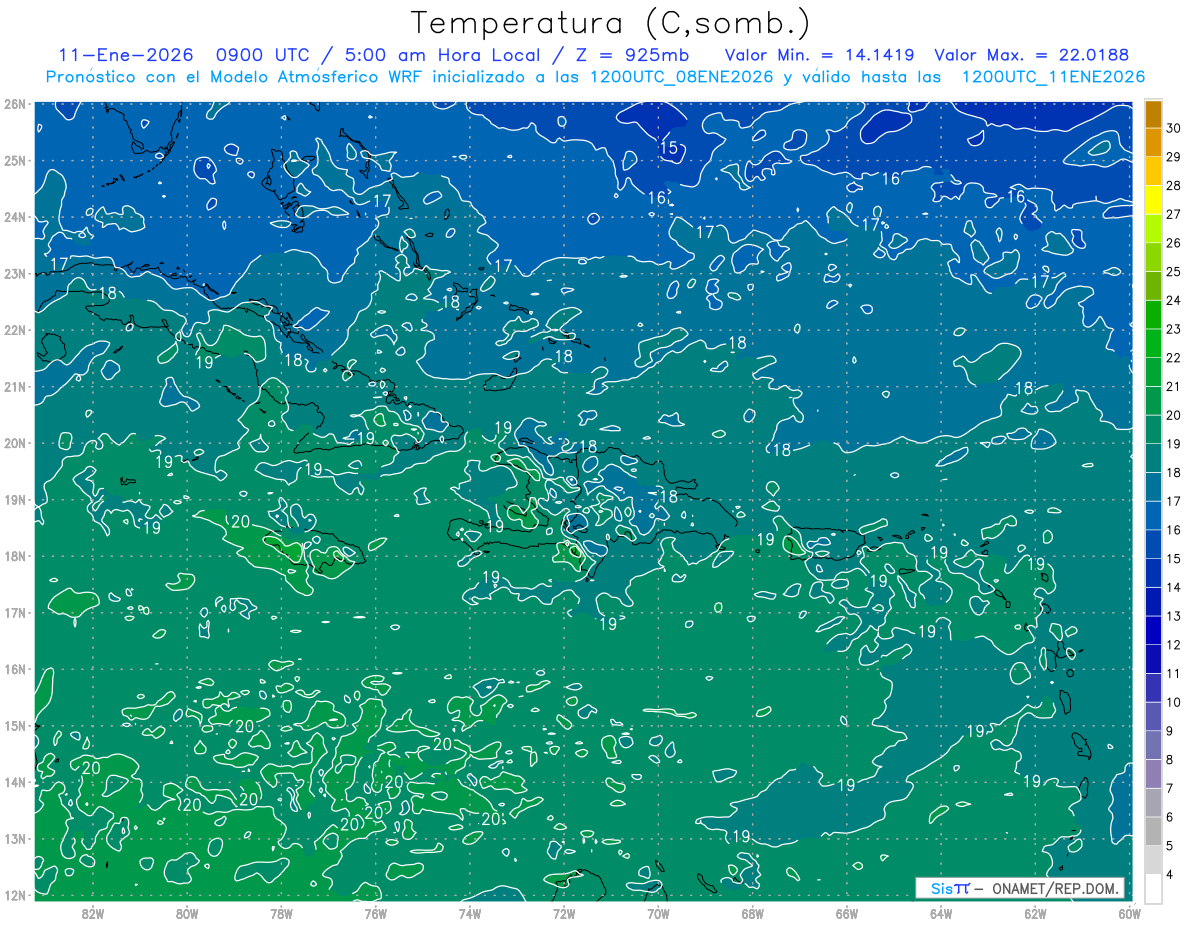
Task: Click the "12" label on the color scale
Action: tap(1174, 644)
